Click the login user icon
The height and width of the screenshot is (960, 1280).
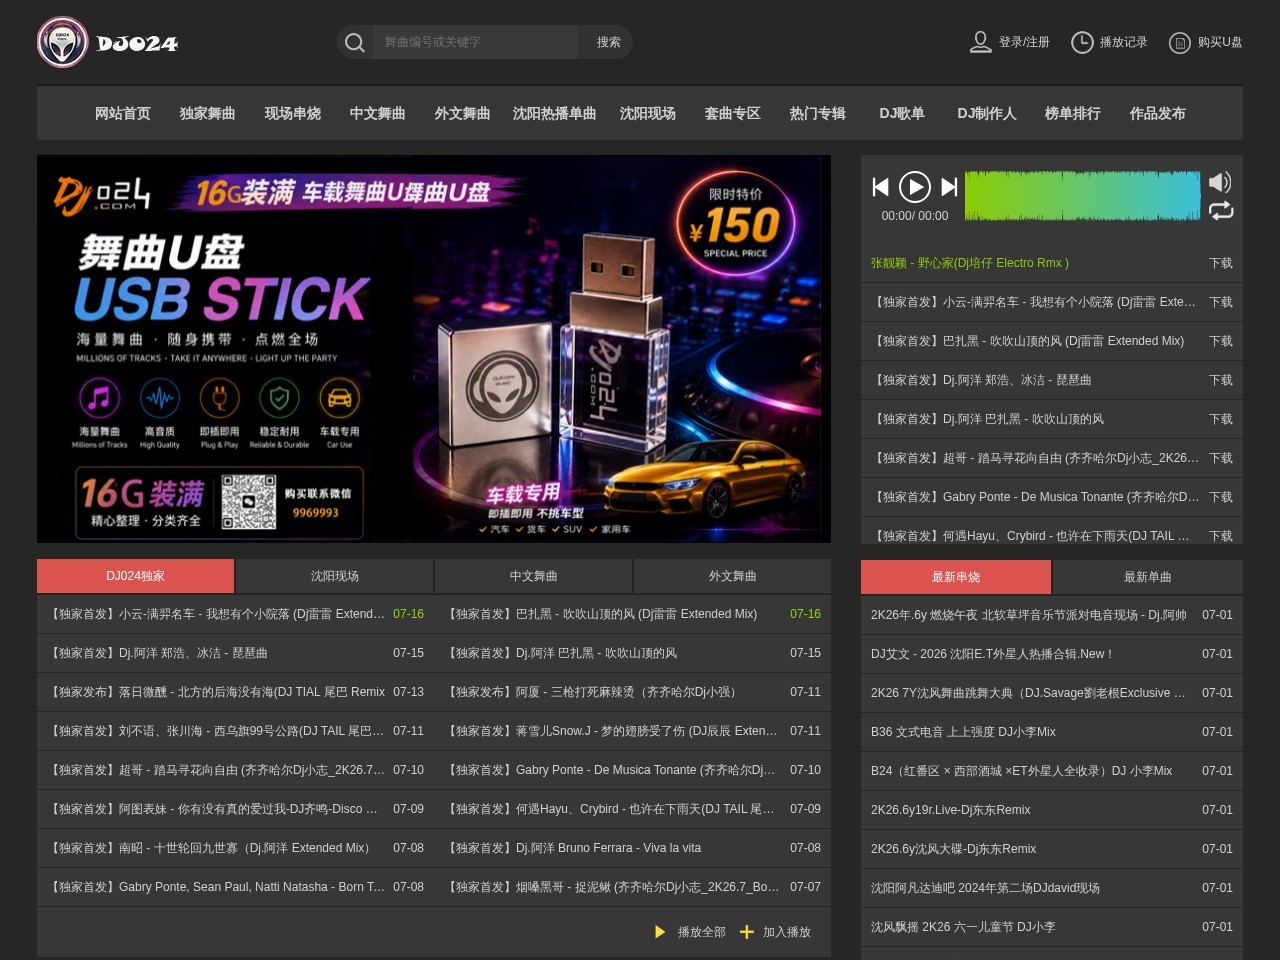tap(980, 42)
